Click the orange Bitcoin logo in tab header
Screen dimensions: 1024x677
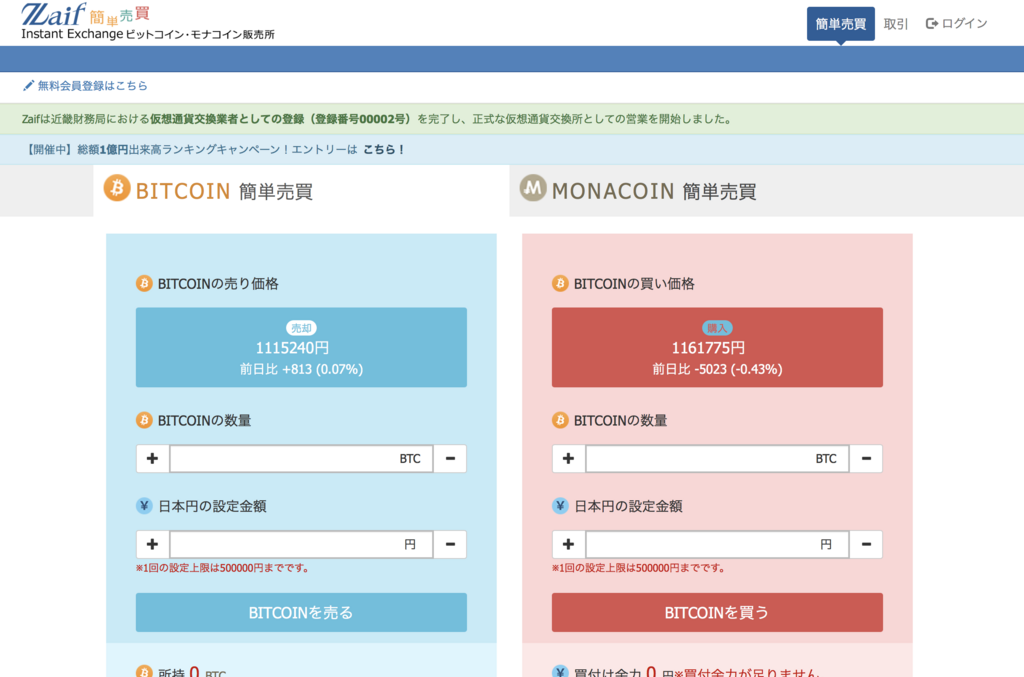pyautogui.click(x=118, y=188)
